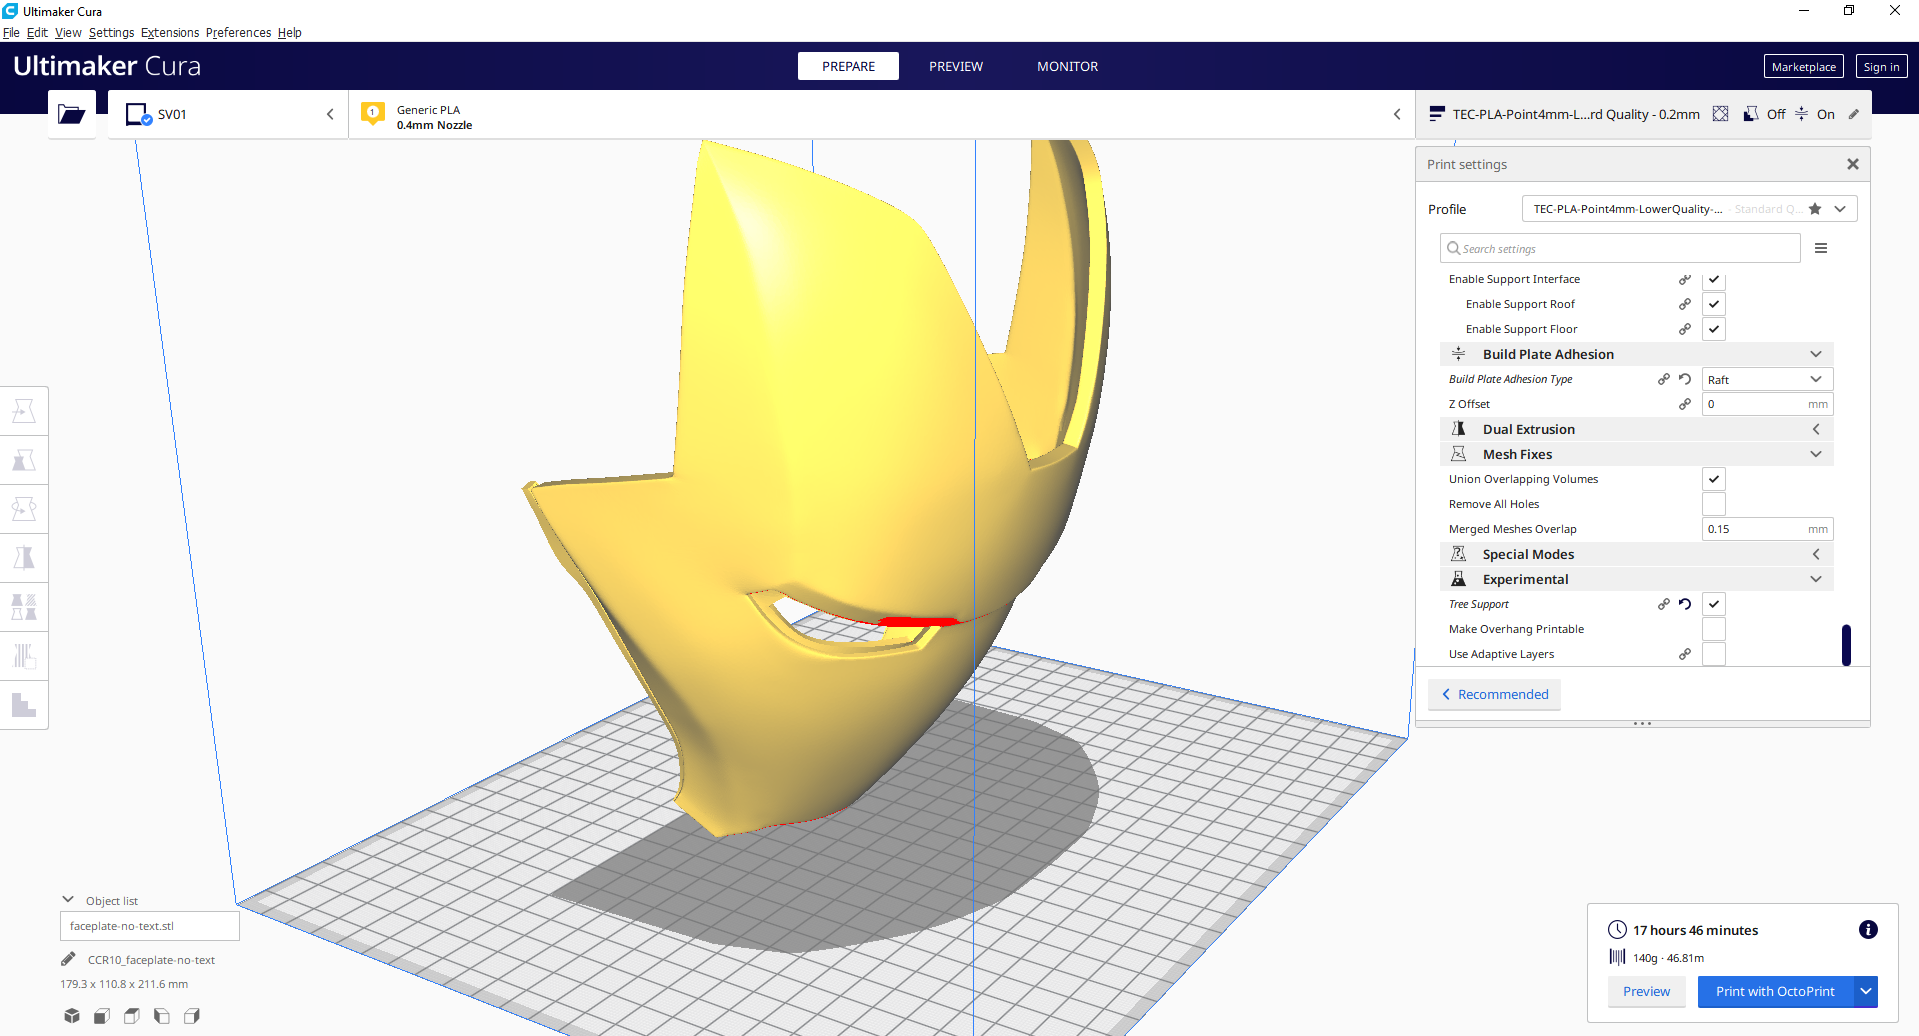Select faceplate-no-text.stl in object list
This screenshot has height=1036, width=1919.
(150, 926)
